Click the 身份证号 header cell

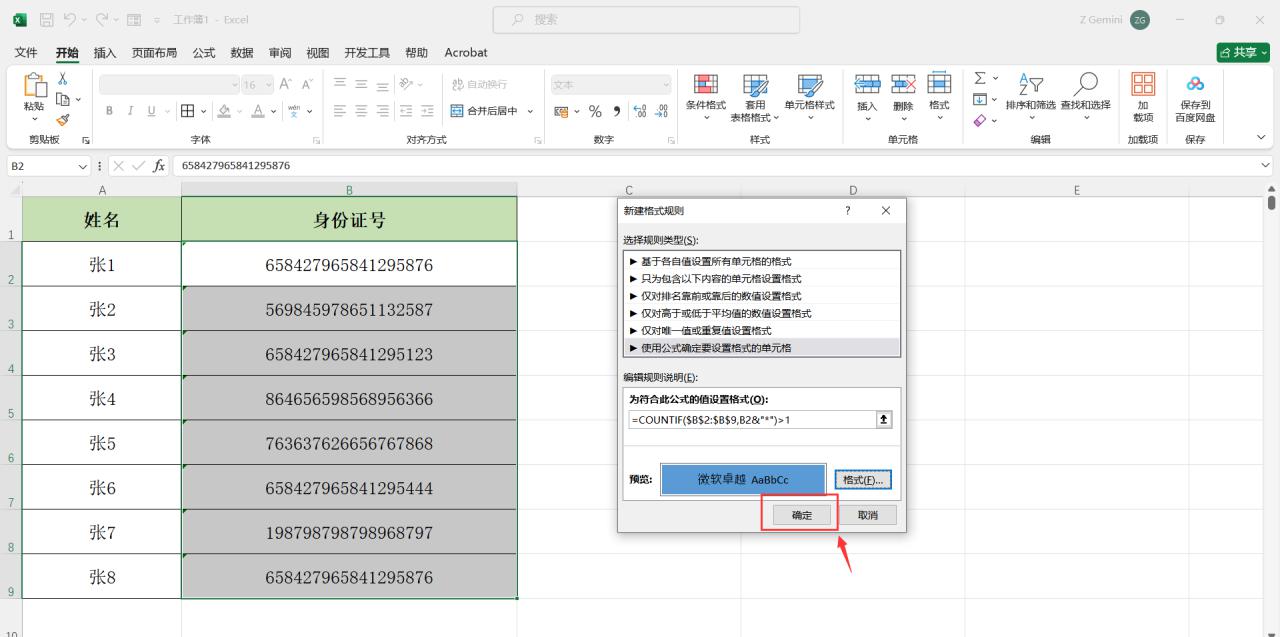pos(349,220)
